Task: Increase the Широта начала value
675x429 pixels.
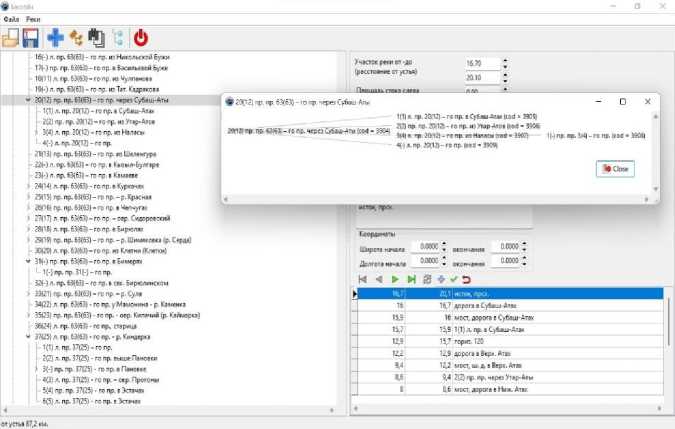Action: pos(444,244)
